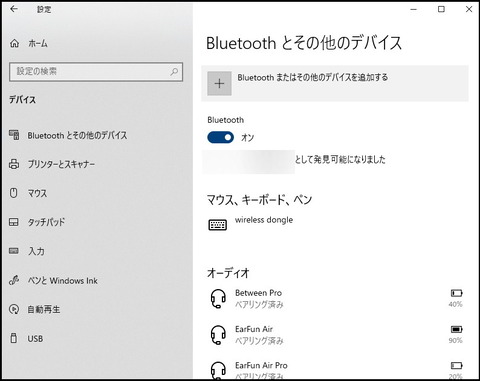Open the printer icon in sidebar
480x381 pixels.
pyautogui.click(x=14, y=164)
